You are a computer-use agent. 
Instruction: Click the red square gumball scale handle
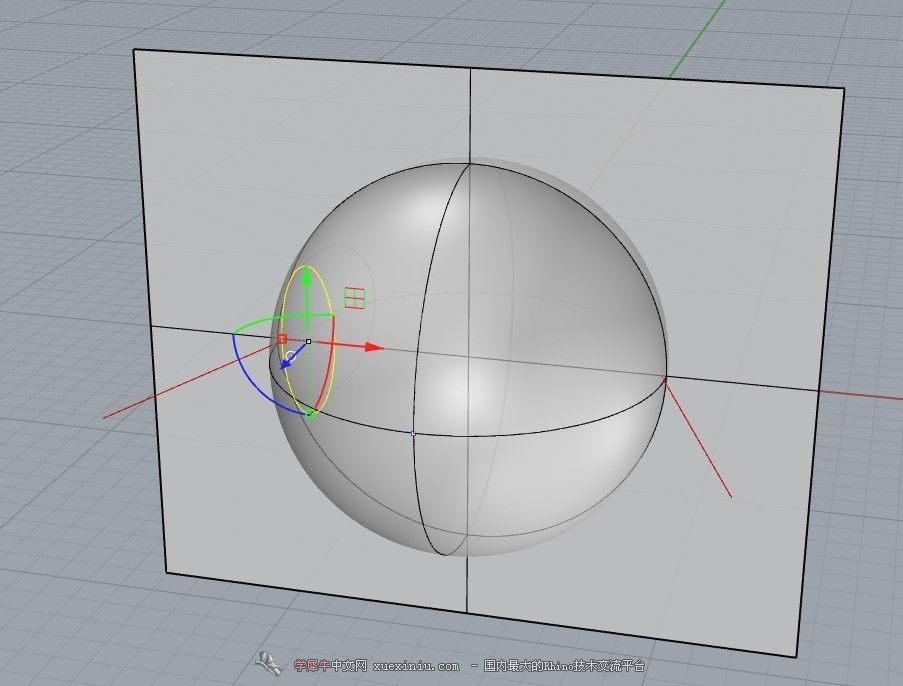click(282, 339)
